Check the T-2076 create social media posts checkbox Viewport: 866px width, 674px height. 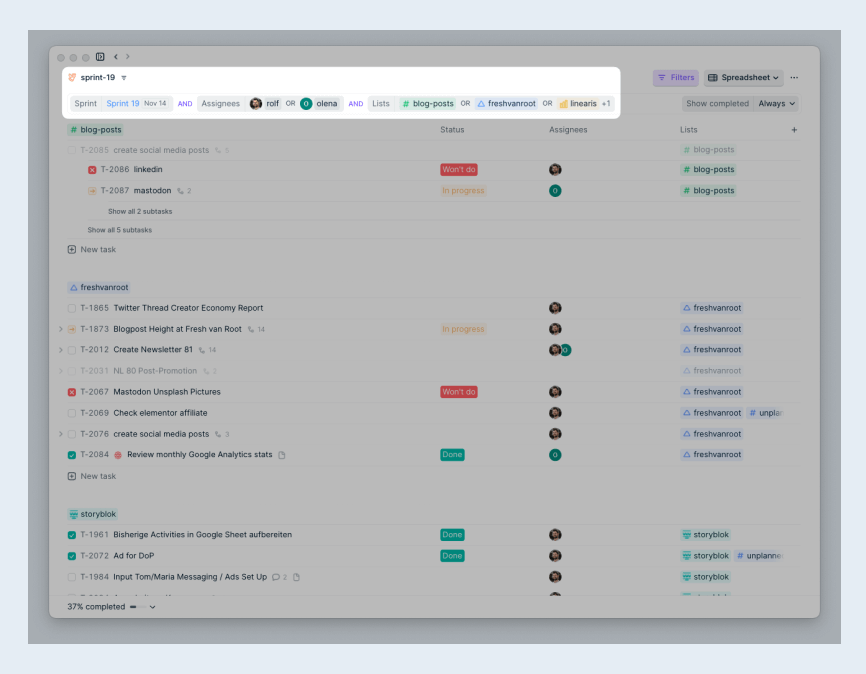coord(72,434)
